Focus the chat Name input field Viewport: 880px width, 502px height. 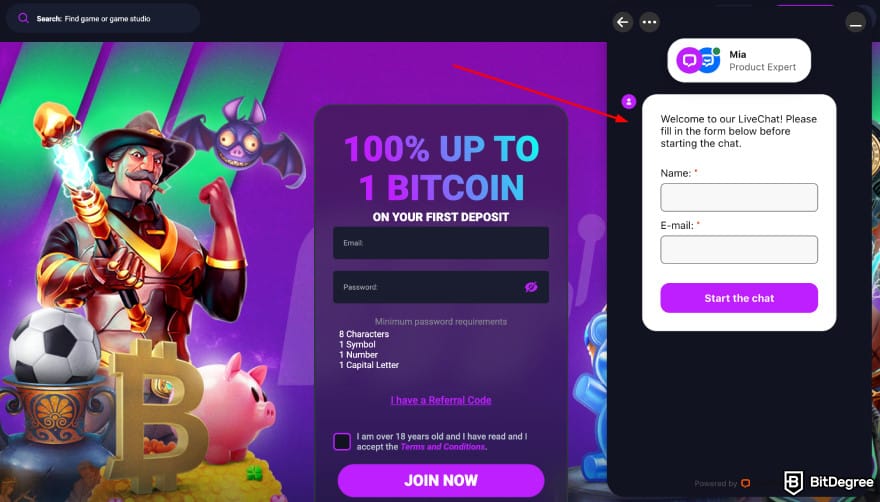(x=739, y=198)
